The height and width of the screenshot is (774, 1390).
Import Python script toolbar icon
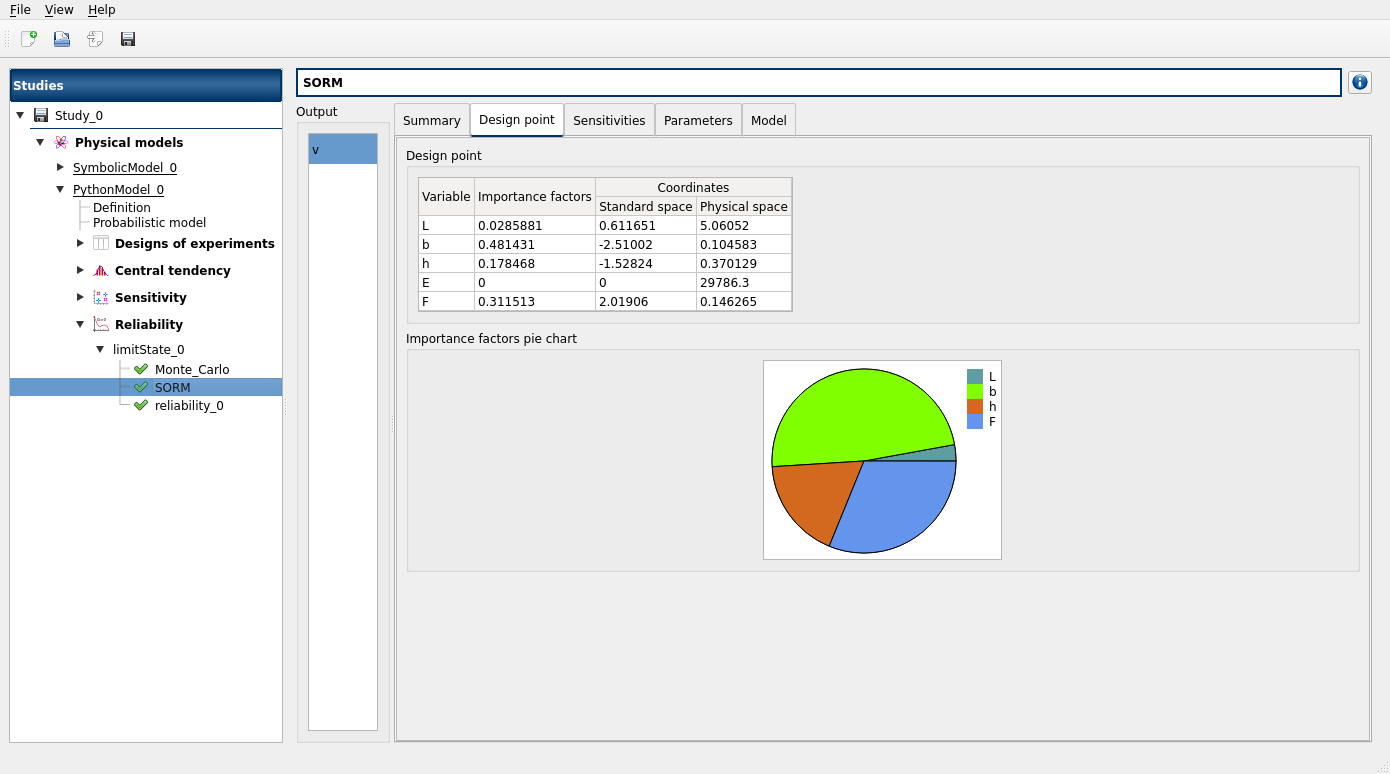tap(95, 39)
